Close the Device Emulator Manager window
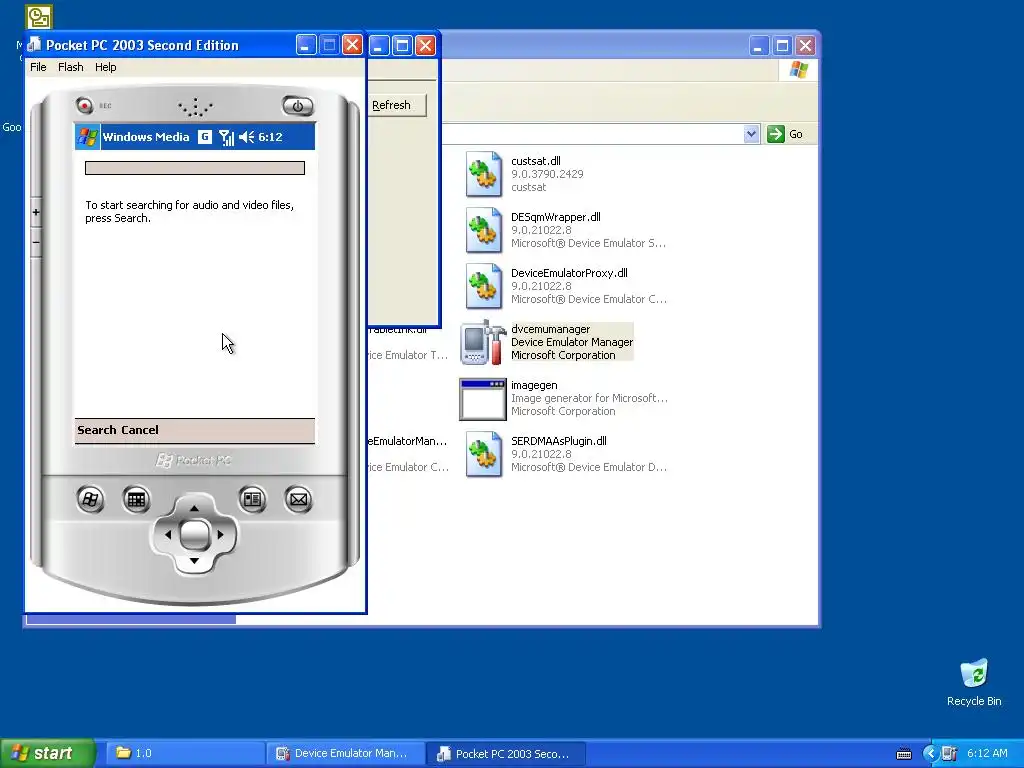This screenshot has width=1024, height=768. coord(425,45)
